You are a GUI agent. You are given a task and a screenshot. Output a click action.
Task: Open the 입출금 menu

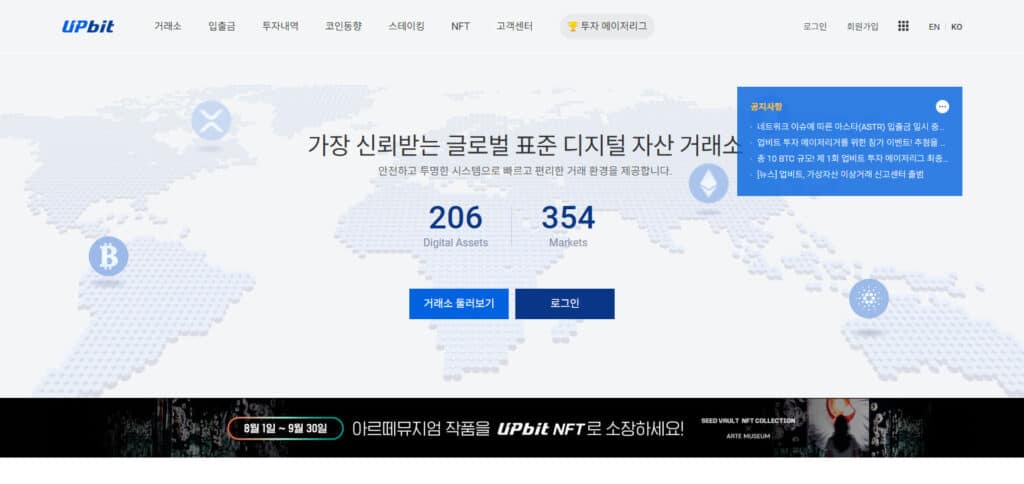pos(222,27)
